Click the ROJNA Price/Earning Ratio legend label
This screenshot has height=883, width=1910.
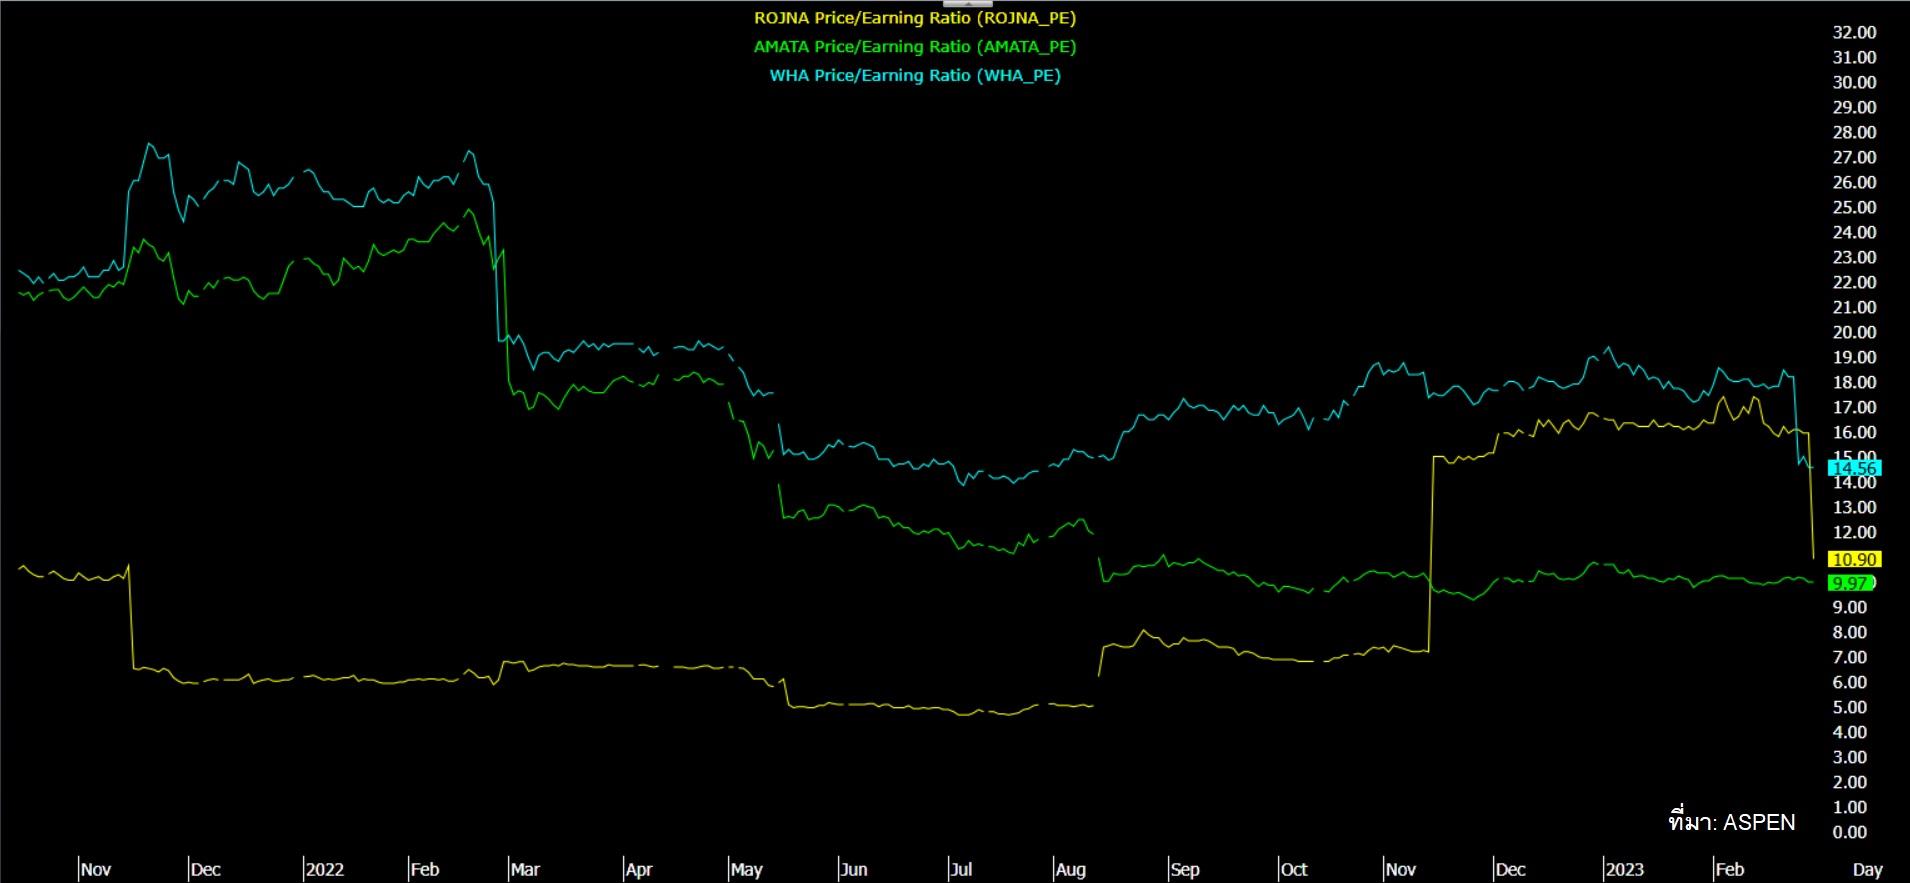click(x=915, y=18)
